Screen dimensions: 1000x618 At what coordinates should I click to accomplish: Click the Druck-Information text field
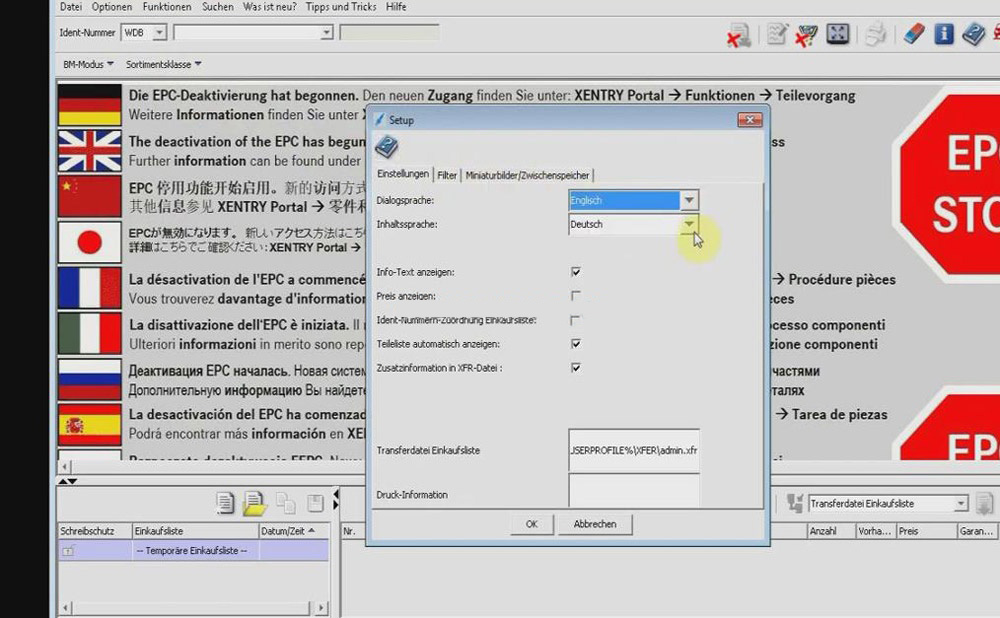click(634, 491)
